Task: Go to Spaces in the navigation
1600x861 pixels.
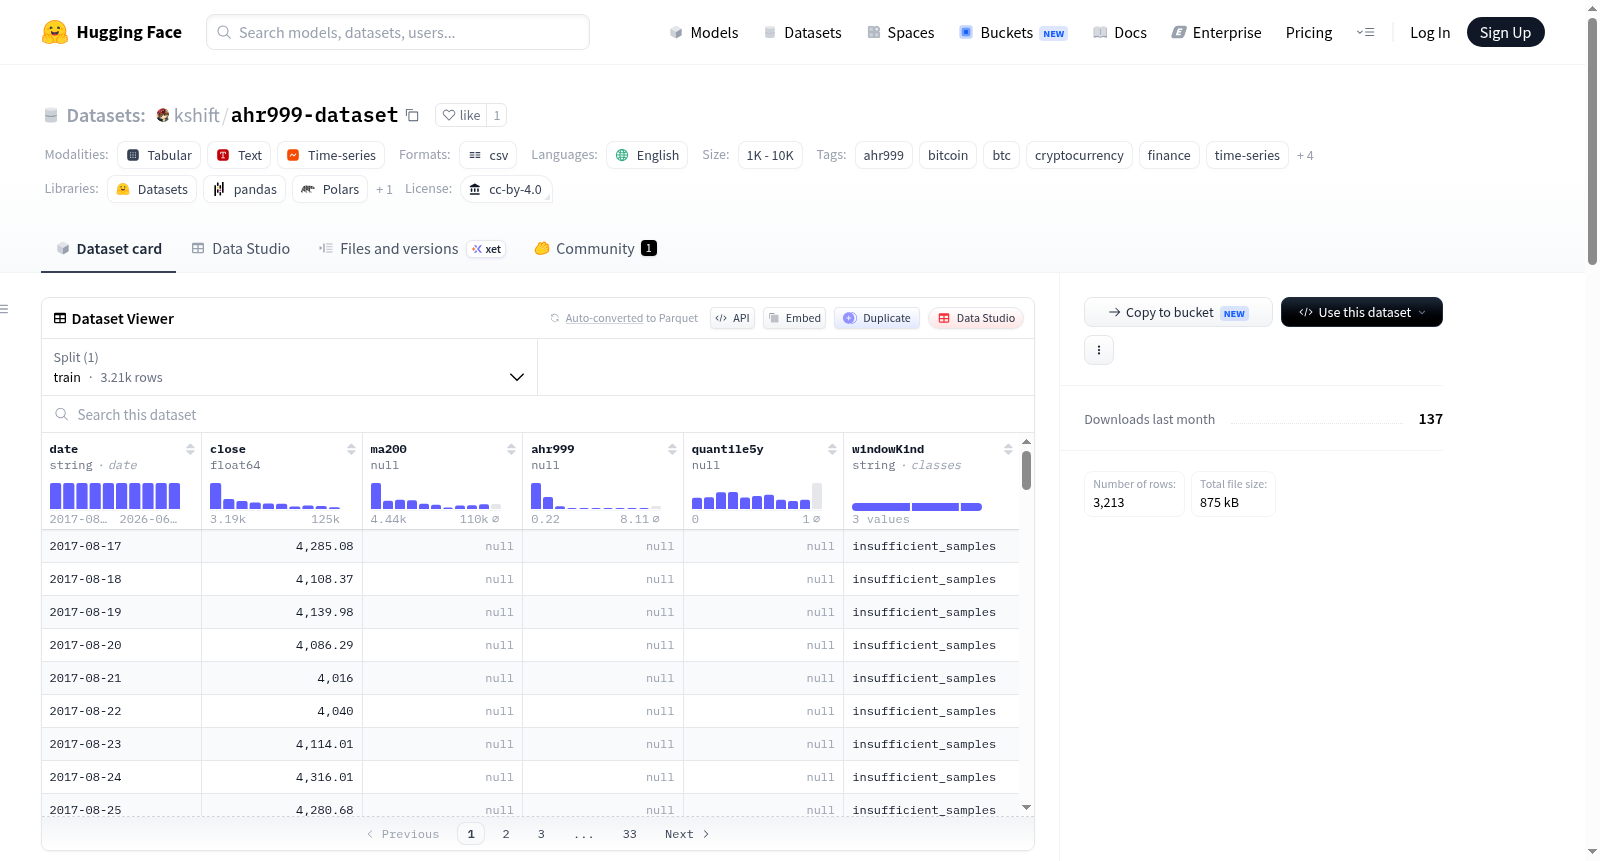Action: tap(901, 33)
